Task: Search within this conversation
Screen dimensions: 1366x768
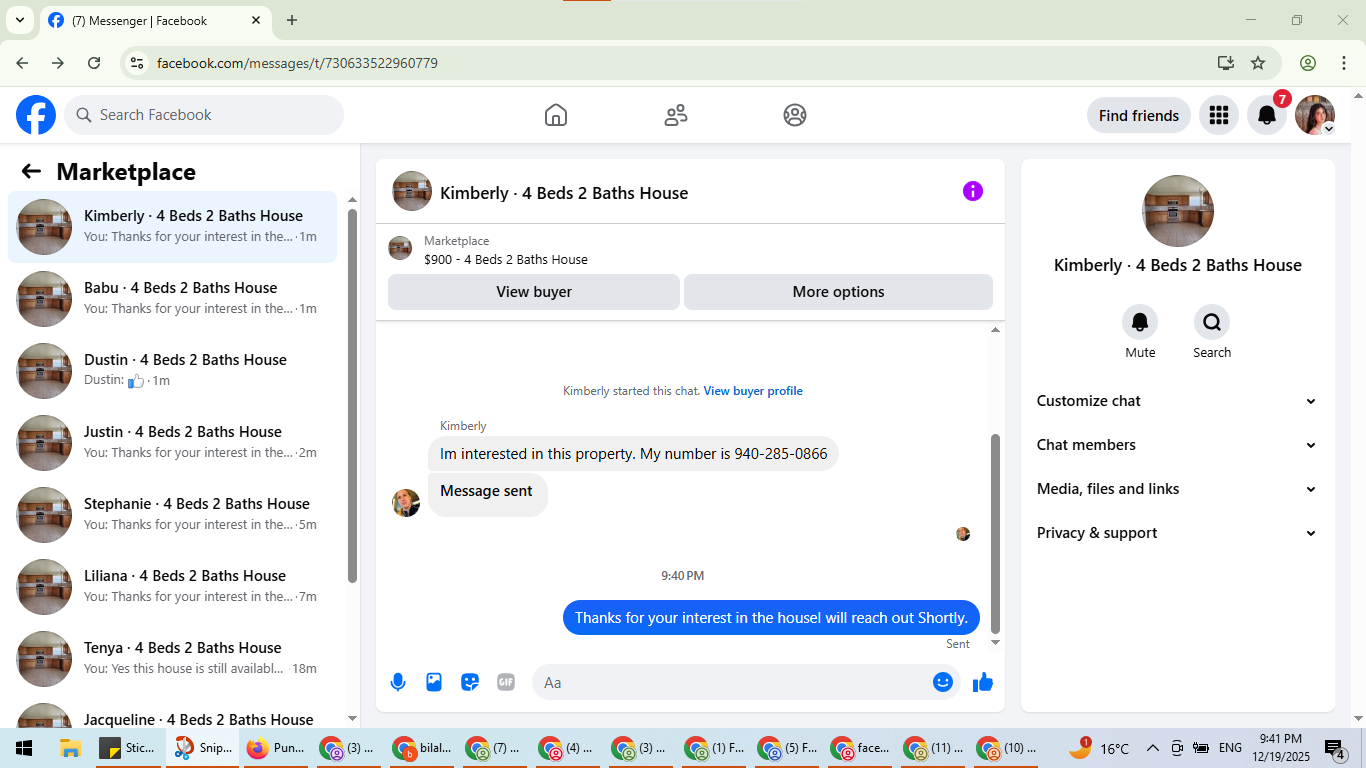Action: coord(1212,322)
